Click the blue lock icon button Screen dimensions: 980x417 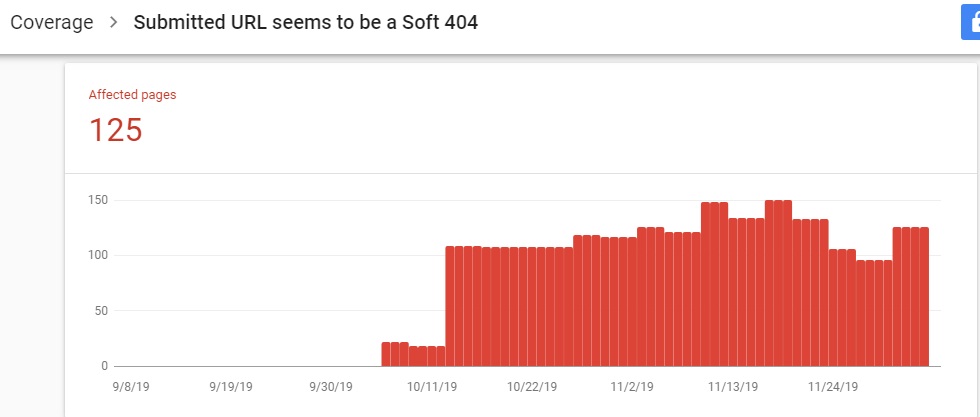[x=970, y=24]
